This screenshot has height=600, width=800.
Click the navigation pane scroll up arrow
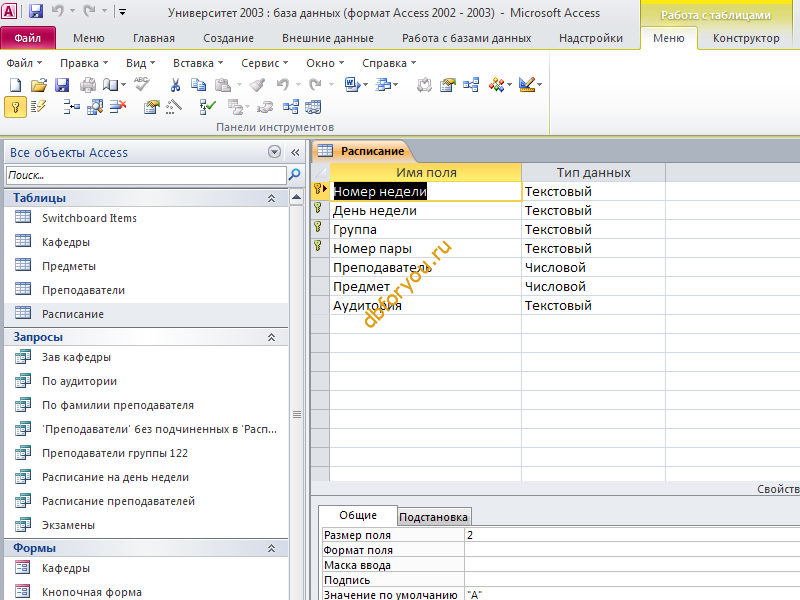click(x=296, y=197)
